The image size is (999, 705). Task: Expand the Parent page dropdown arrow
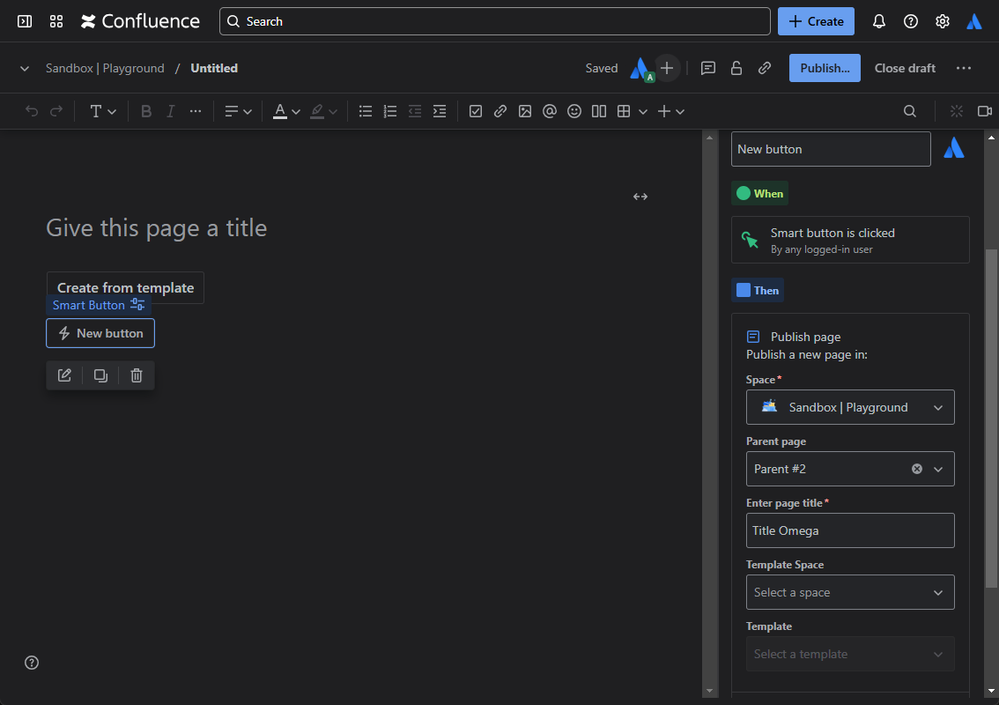[938, 469]
